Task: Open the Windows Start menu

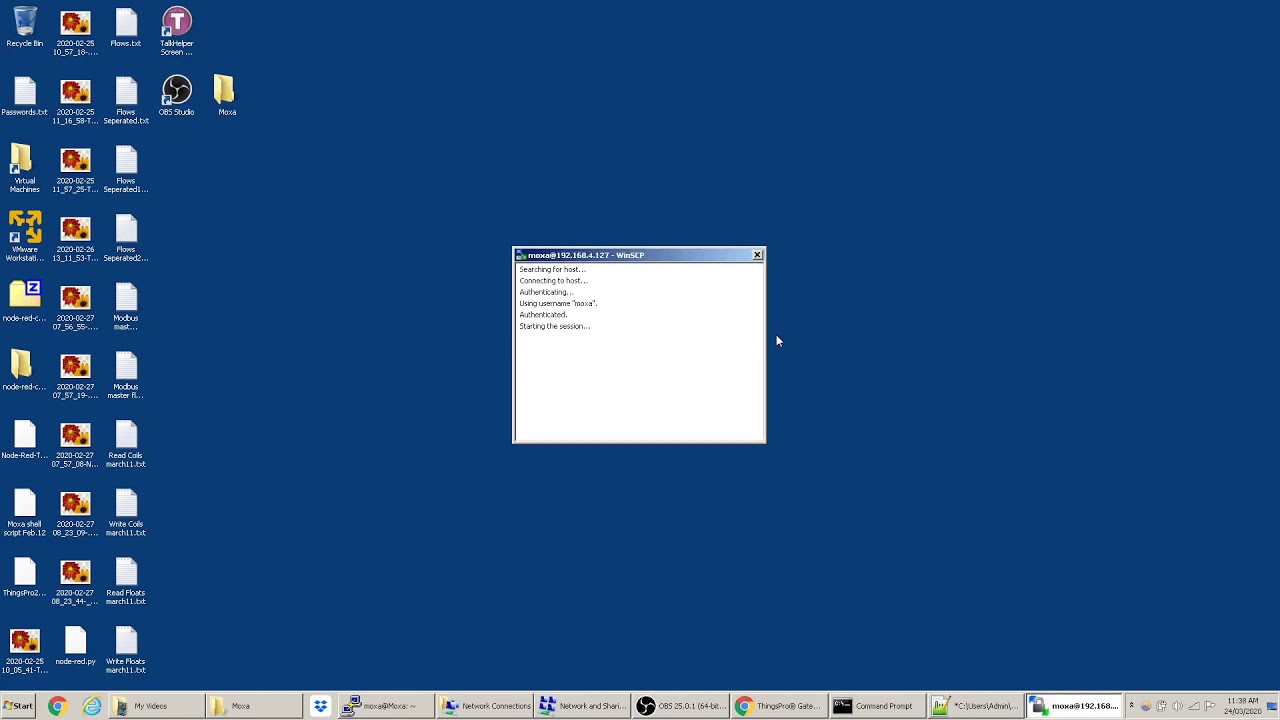Action: point(19,706)
